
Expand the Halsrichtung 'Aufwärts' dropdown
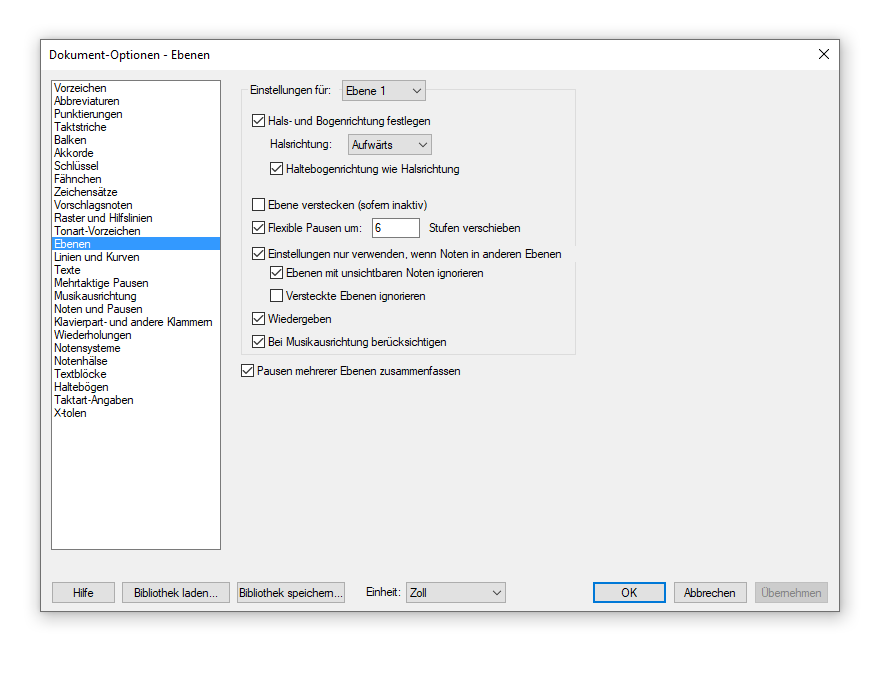click(390, 145)
